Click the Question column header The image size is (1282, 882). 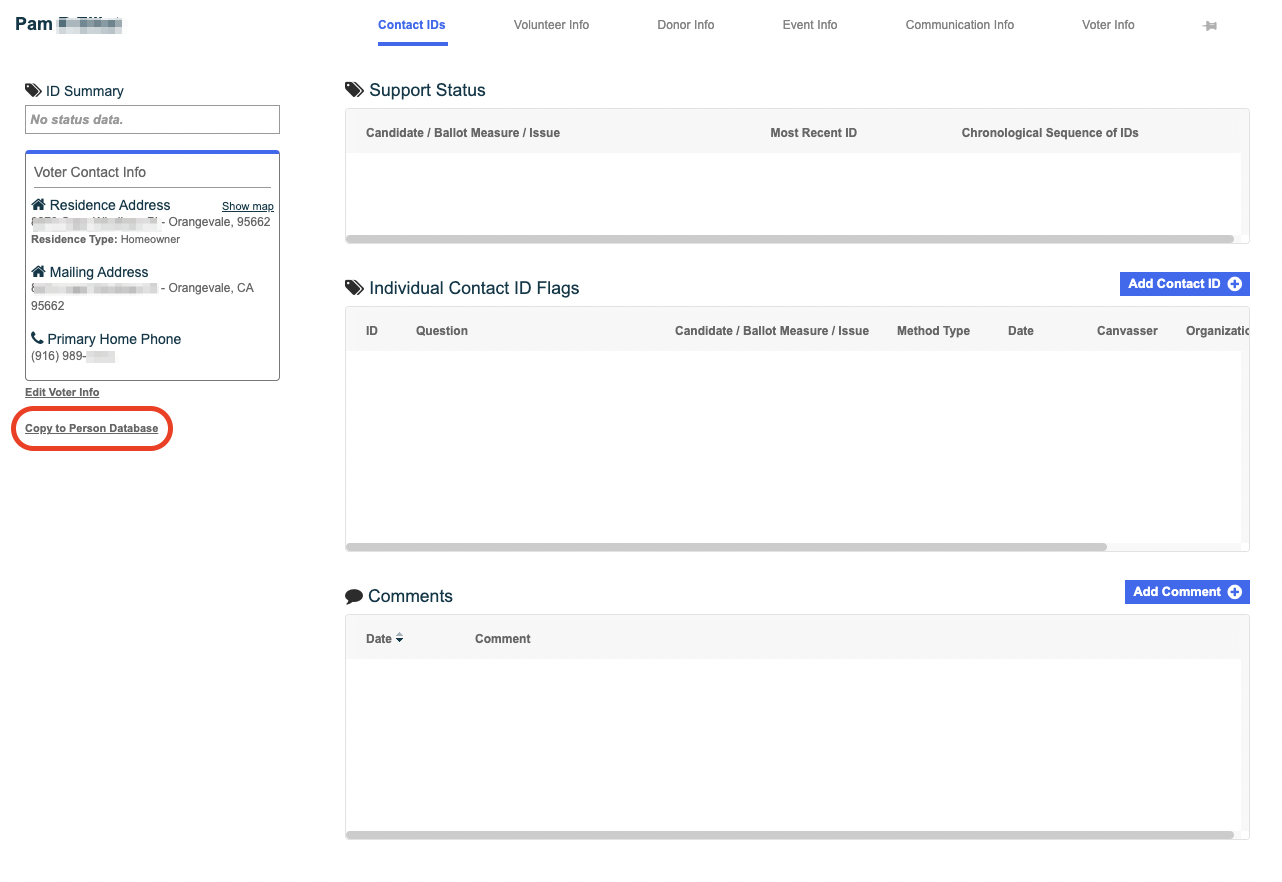click(x=441, y=331)
